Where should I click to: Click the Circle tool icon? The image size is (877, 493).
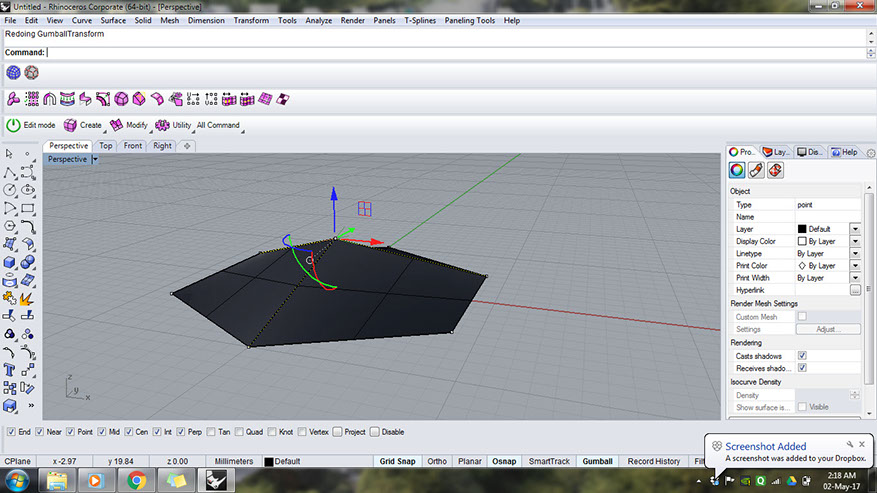click(9, 189)
